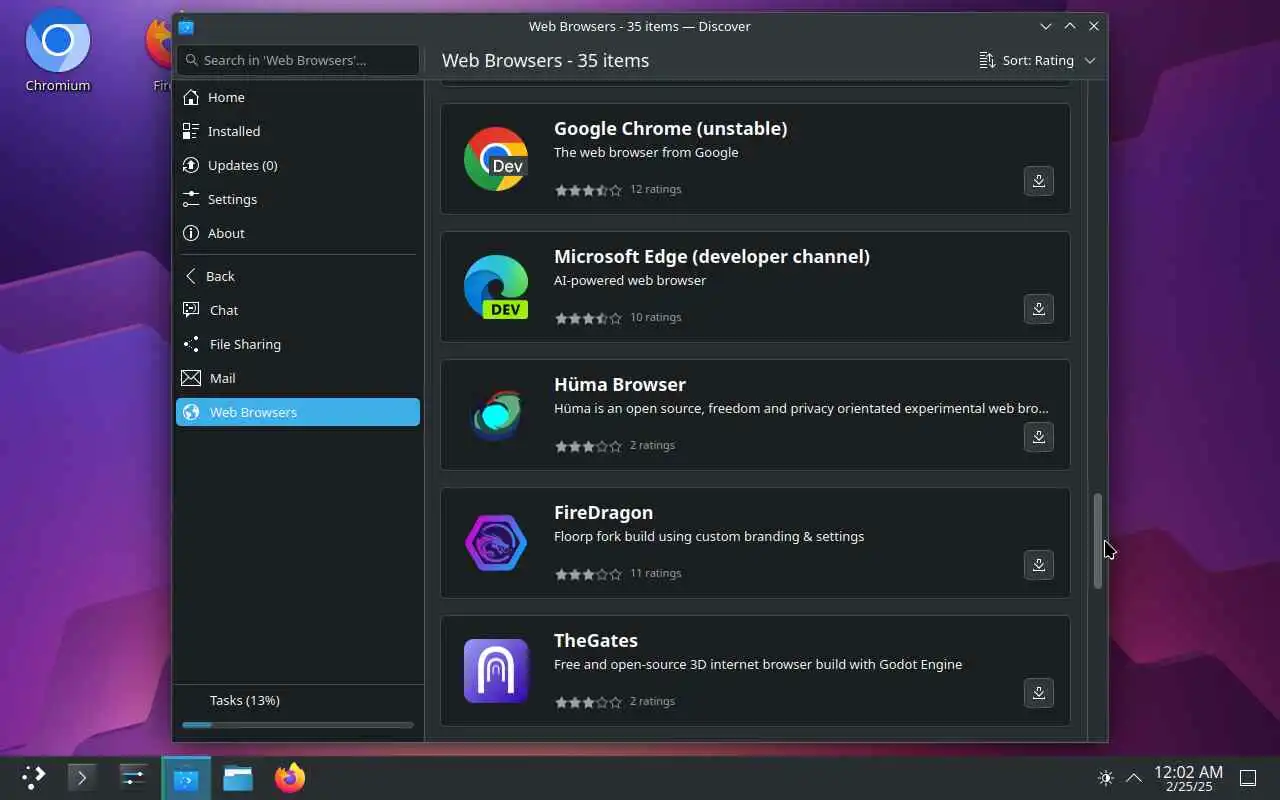The height and width of the screenshot is (800, 1280).
Task: Open Discover Settings page
Action: click(298, 199)
